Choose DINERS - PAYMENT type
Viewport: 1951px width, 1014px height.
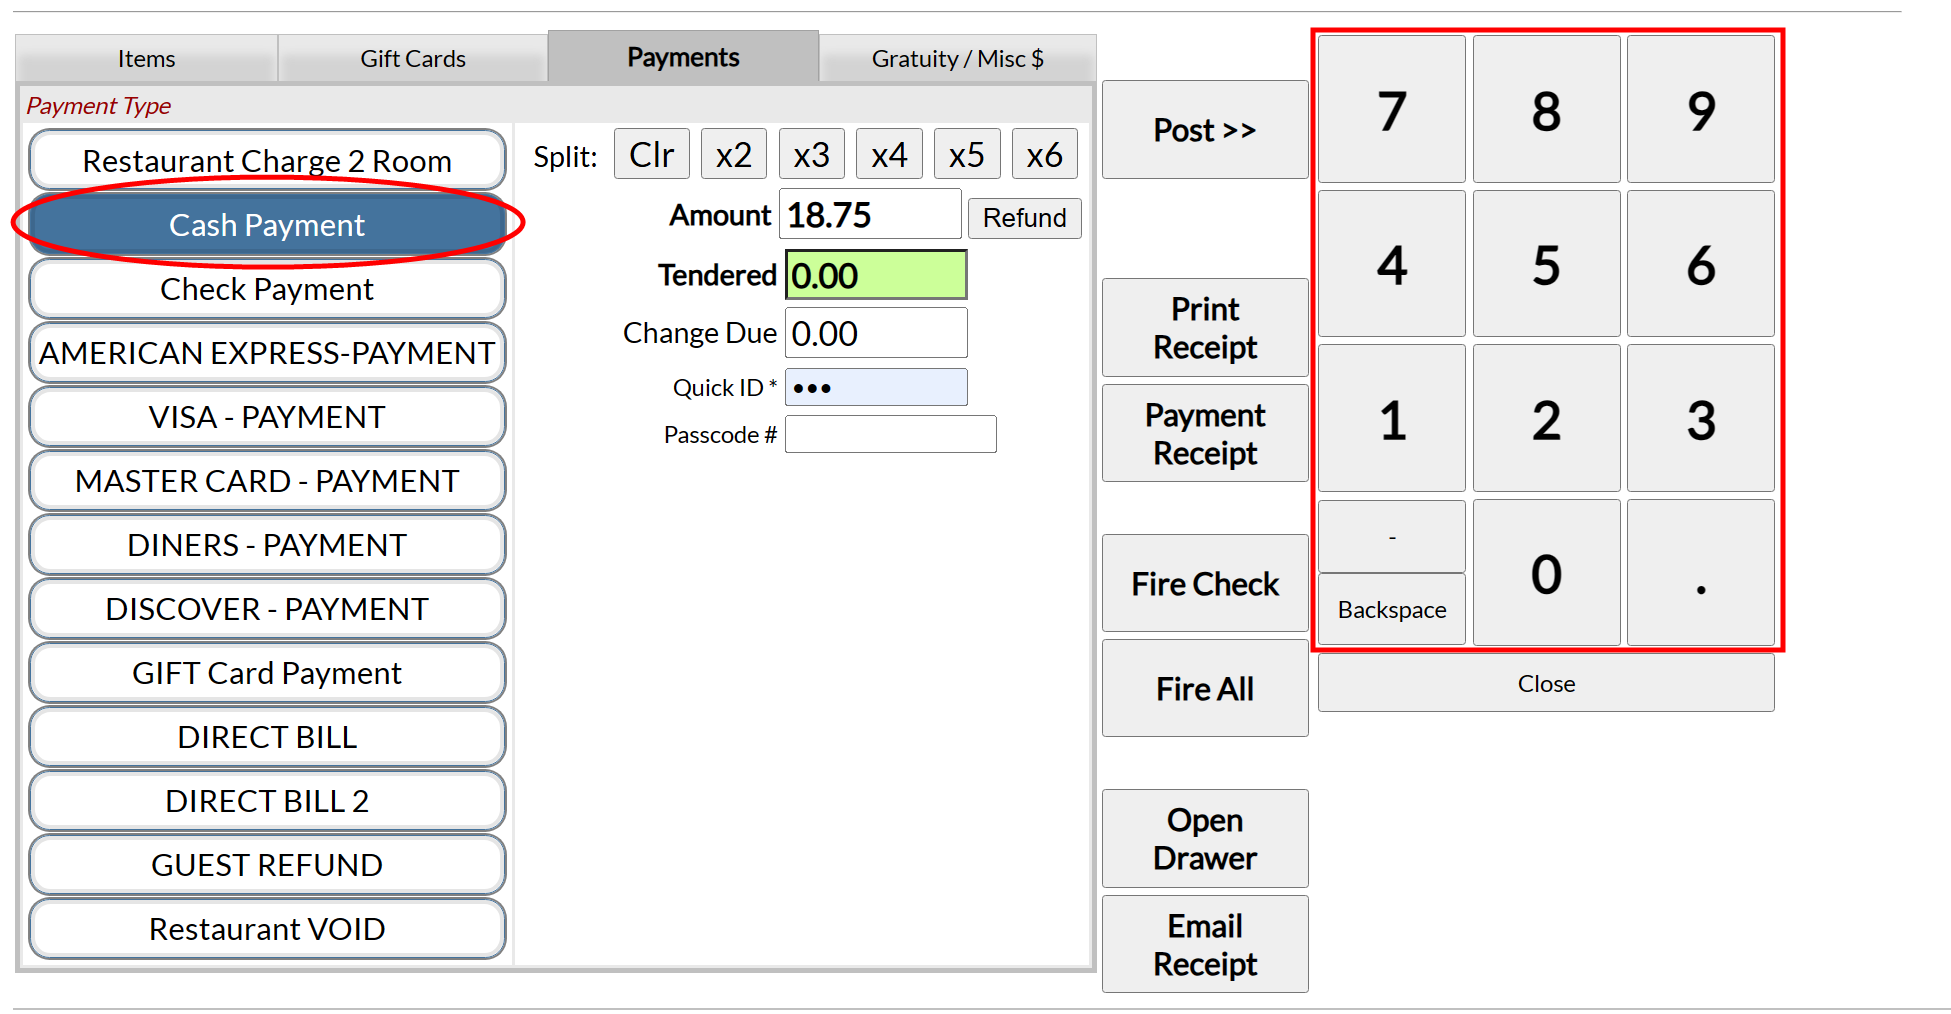[267, 544]
